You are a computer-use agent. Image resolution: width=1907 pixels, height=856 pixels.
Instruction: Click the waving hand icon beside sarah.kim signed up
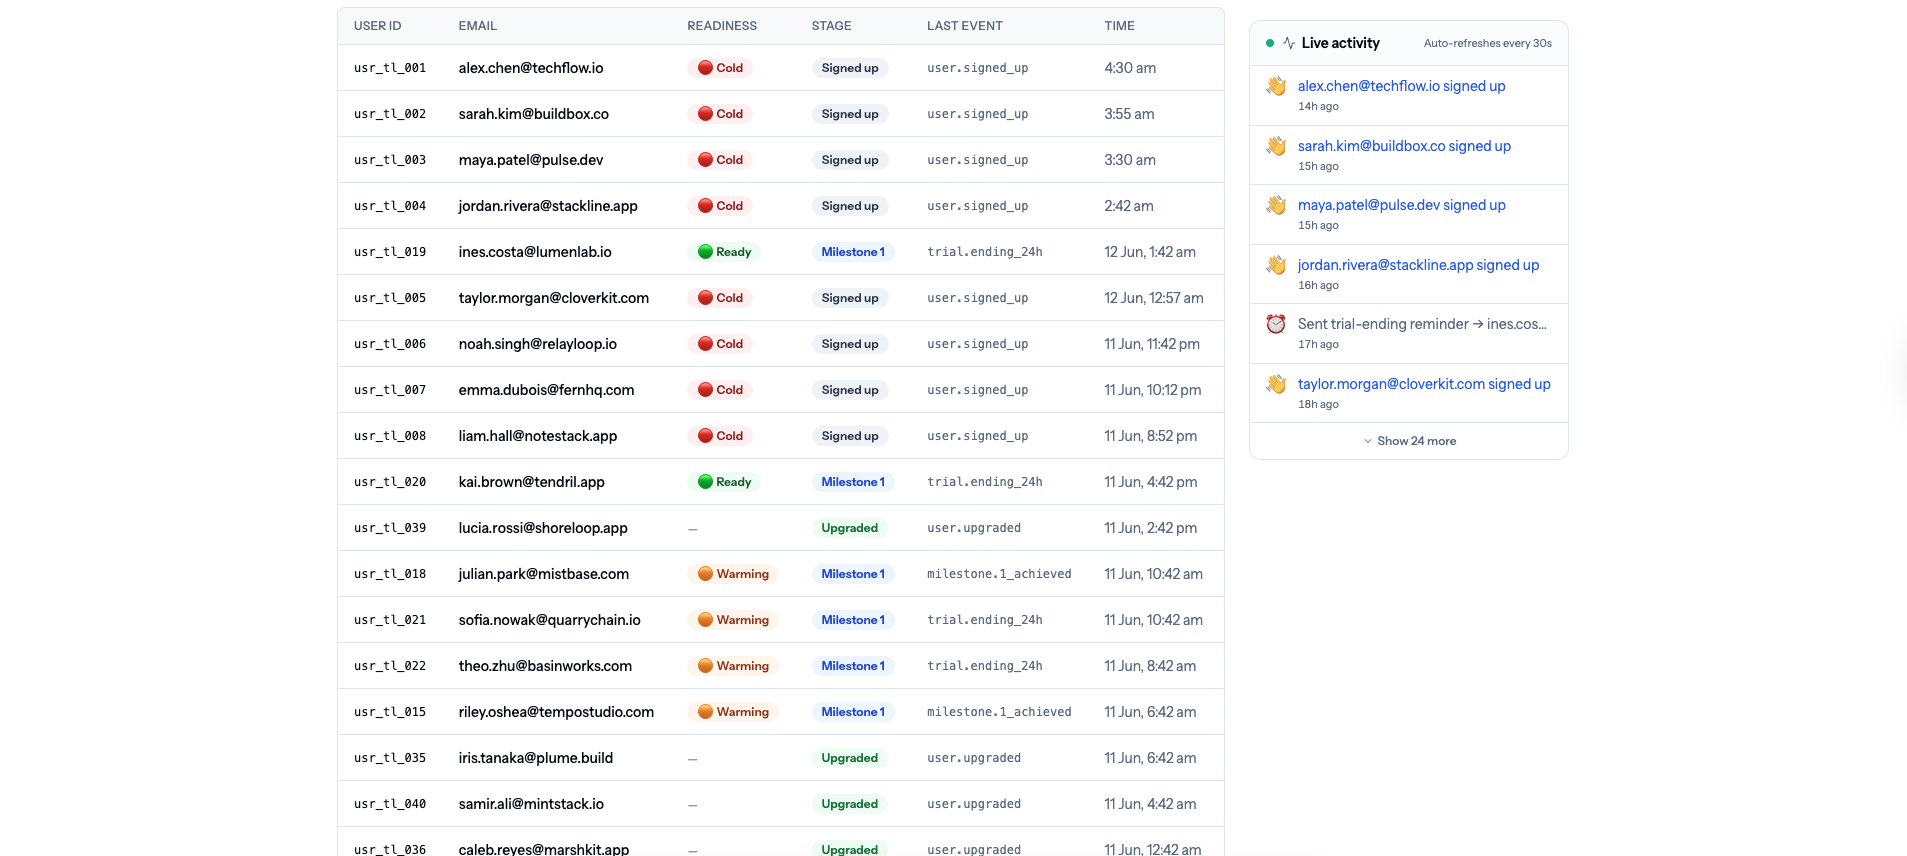coord(1276,146)
